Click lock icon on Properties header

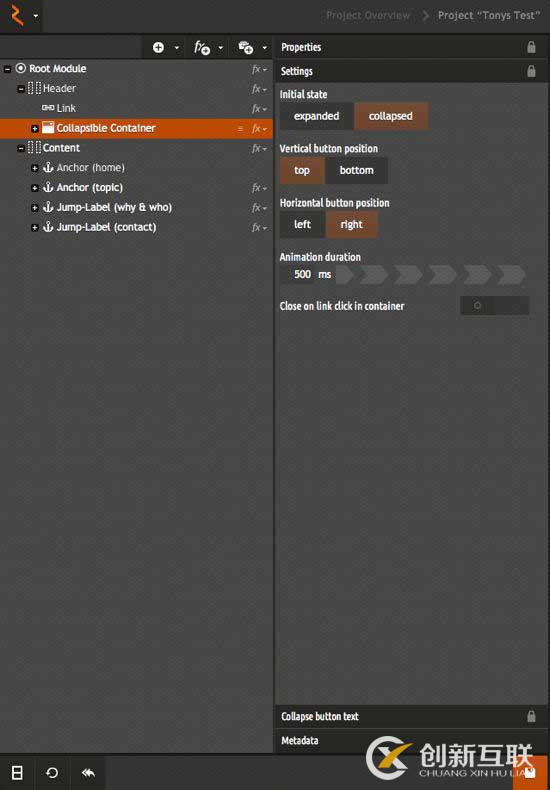pos(531,47)
